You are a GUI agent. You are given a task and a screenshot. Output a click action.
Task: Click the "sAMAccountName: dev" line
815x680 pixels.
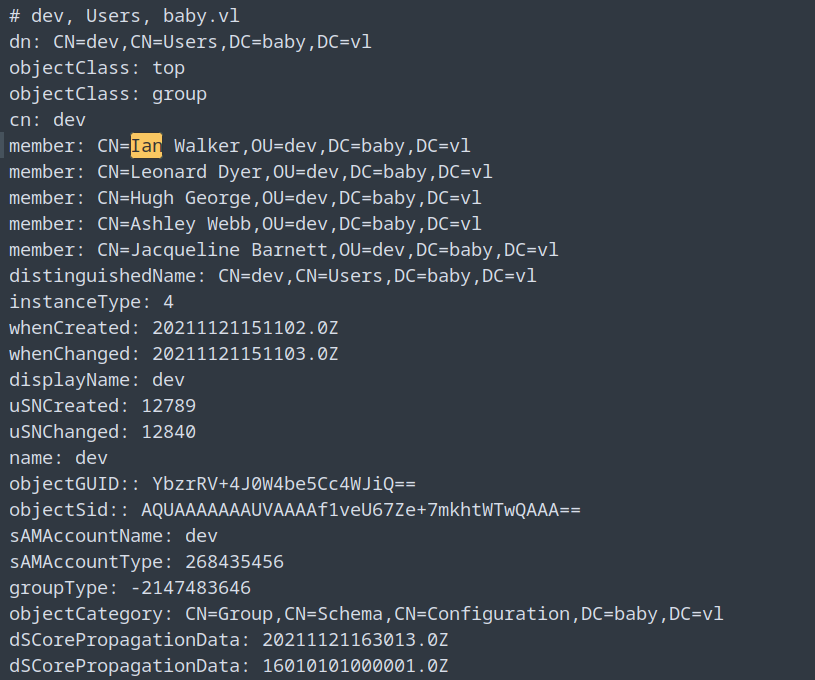click(x=113, y=536)
